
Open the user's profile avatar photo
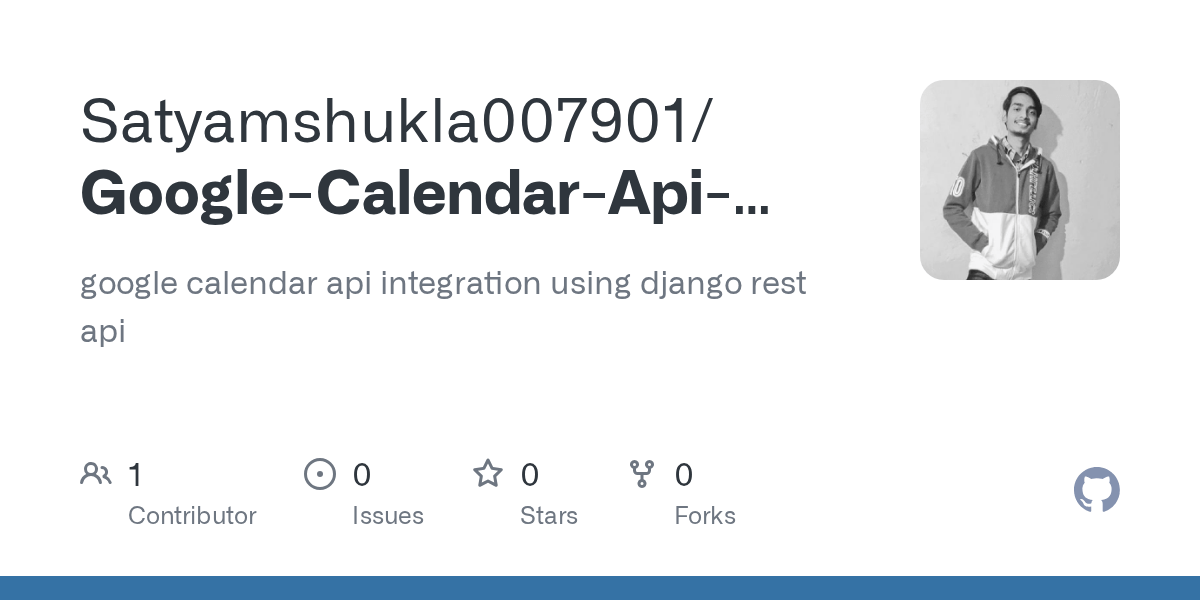[1020, 180]
